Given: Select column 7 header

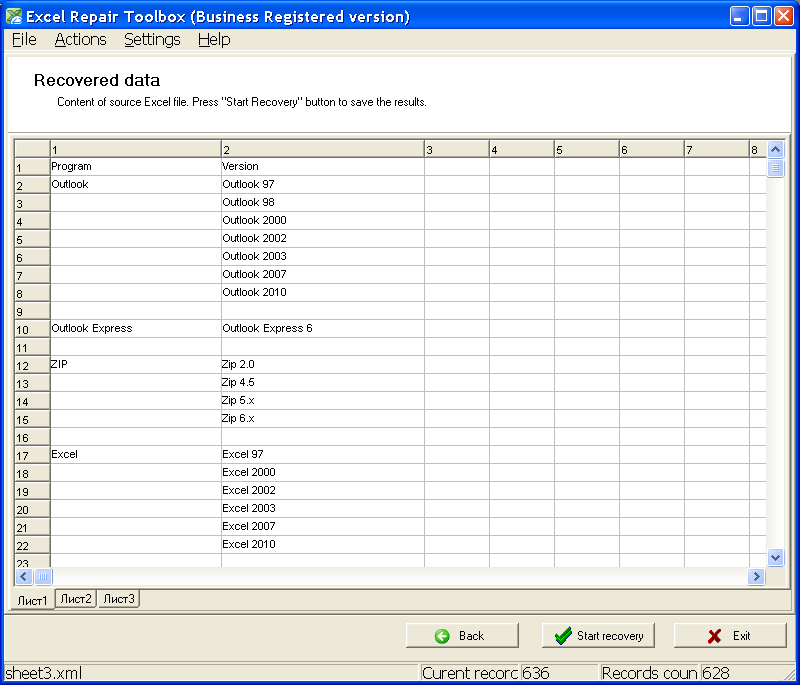Looking at the screenshot, I should pos(717,149).
